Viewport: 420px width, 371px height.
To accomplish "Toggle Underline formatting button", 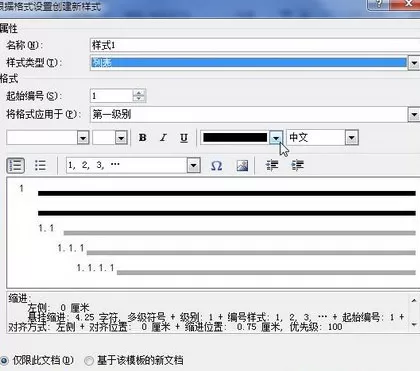I will pos(184,138).
